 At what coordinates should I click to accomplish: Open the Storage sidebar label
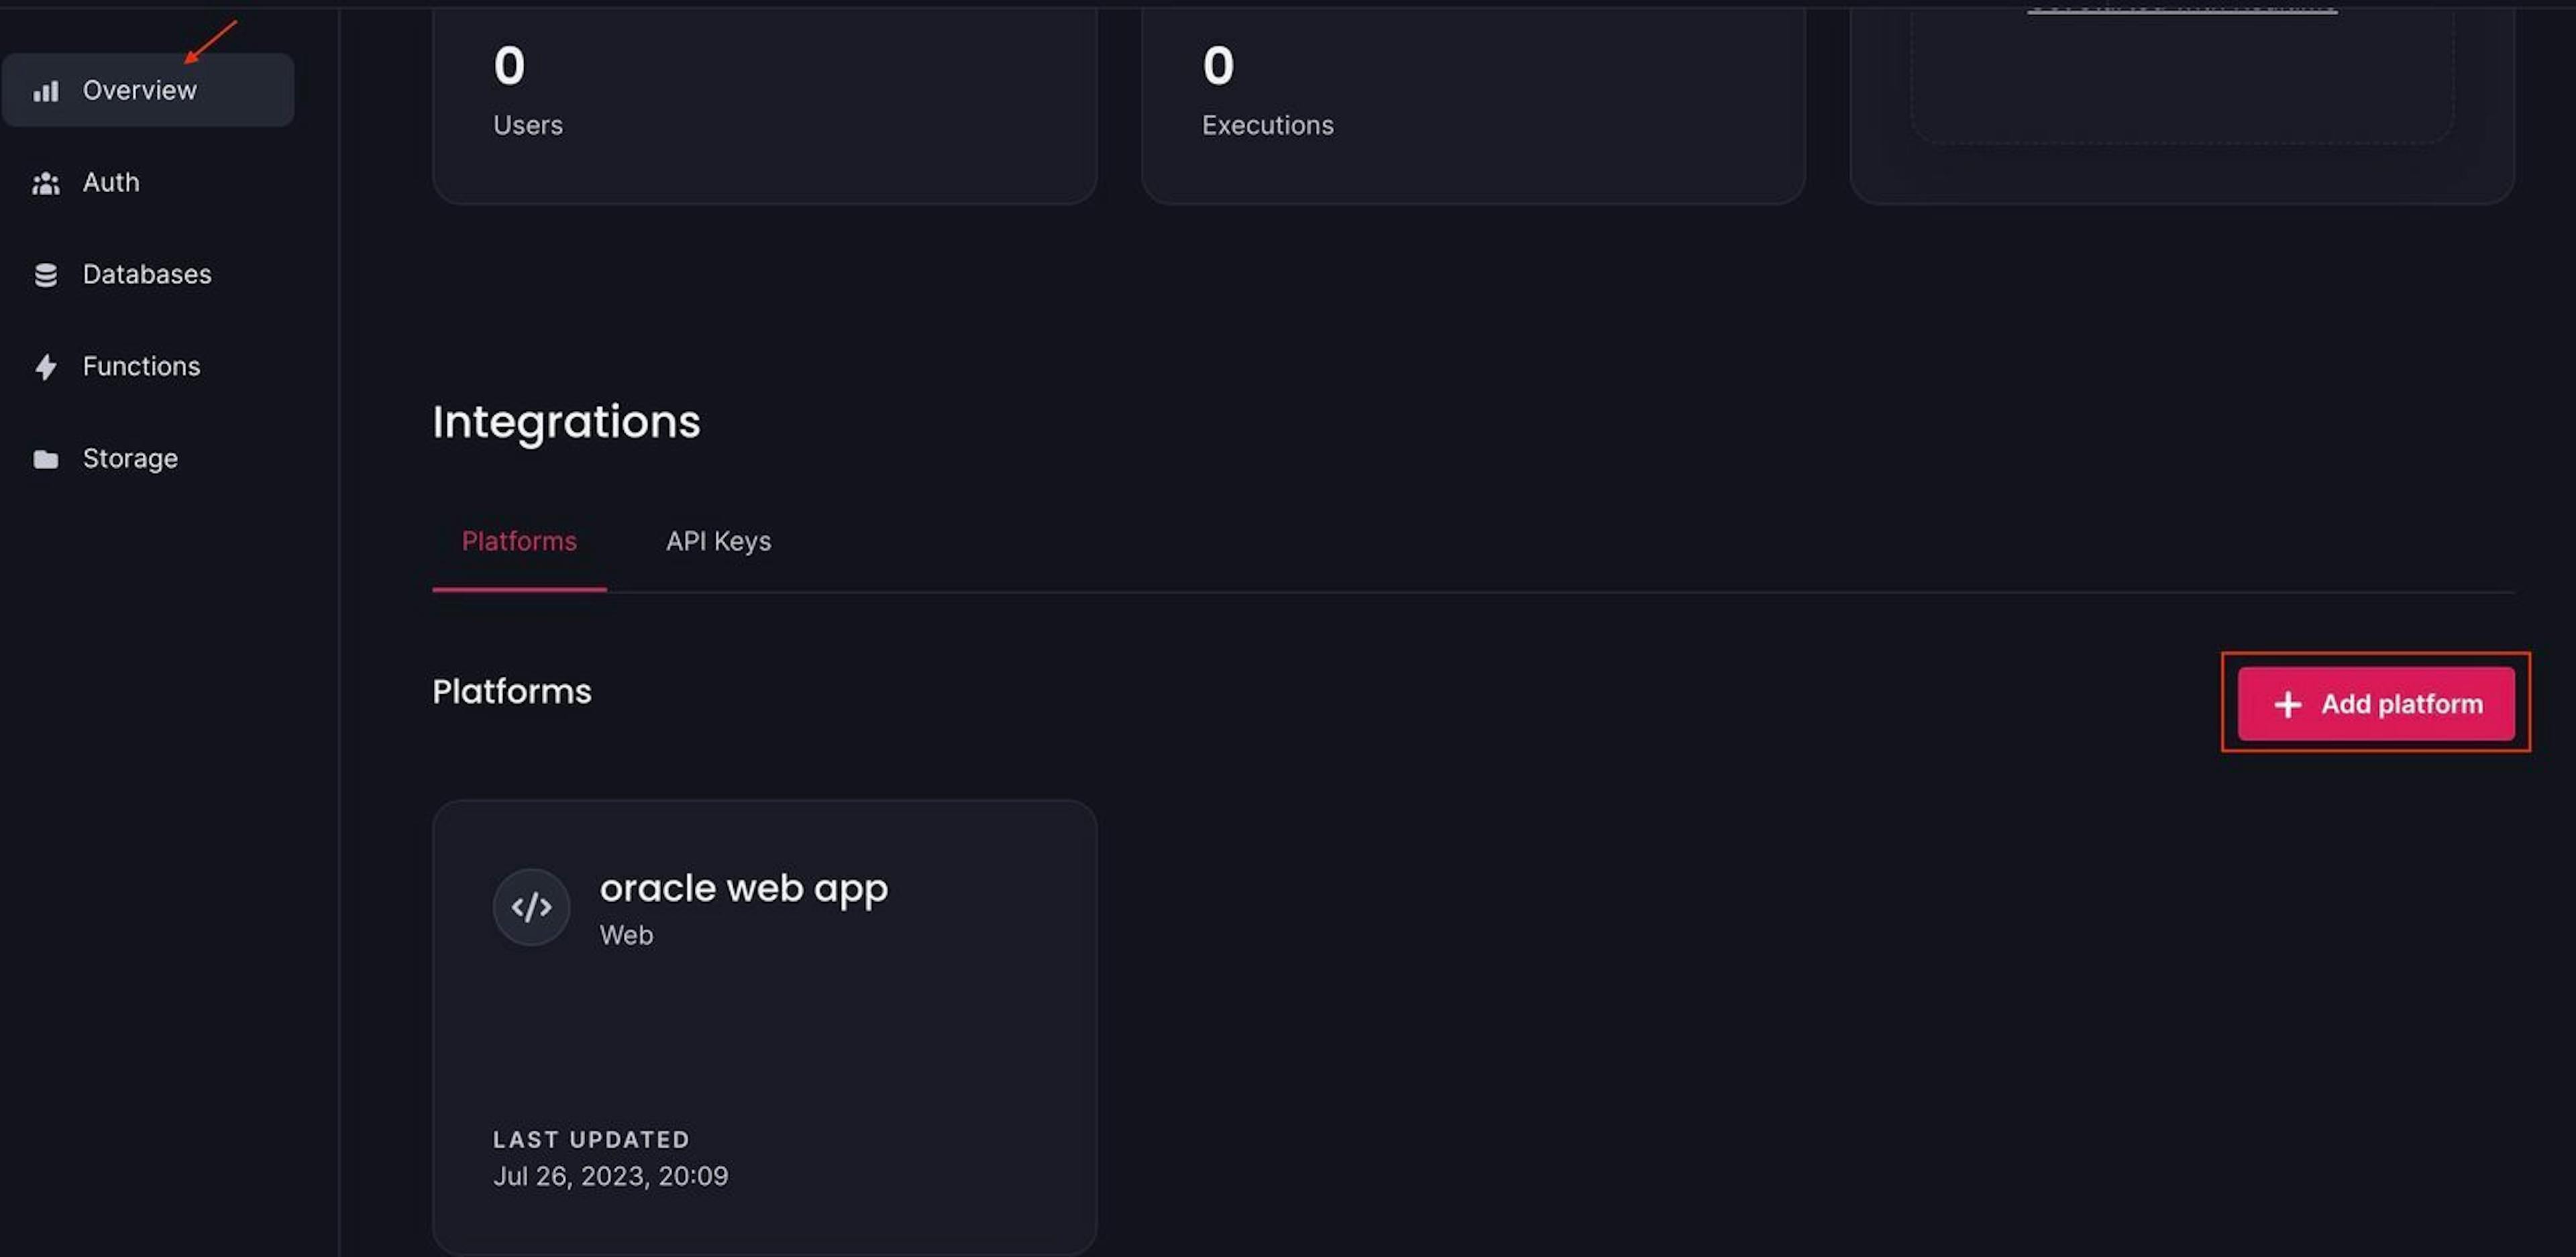click(130, 458)
